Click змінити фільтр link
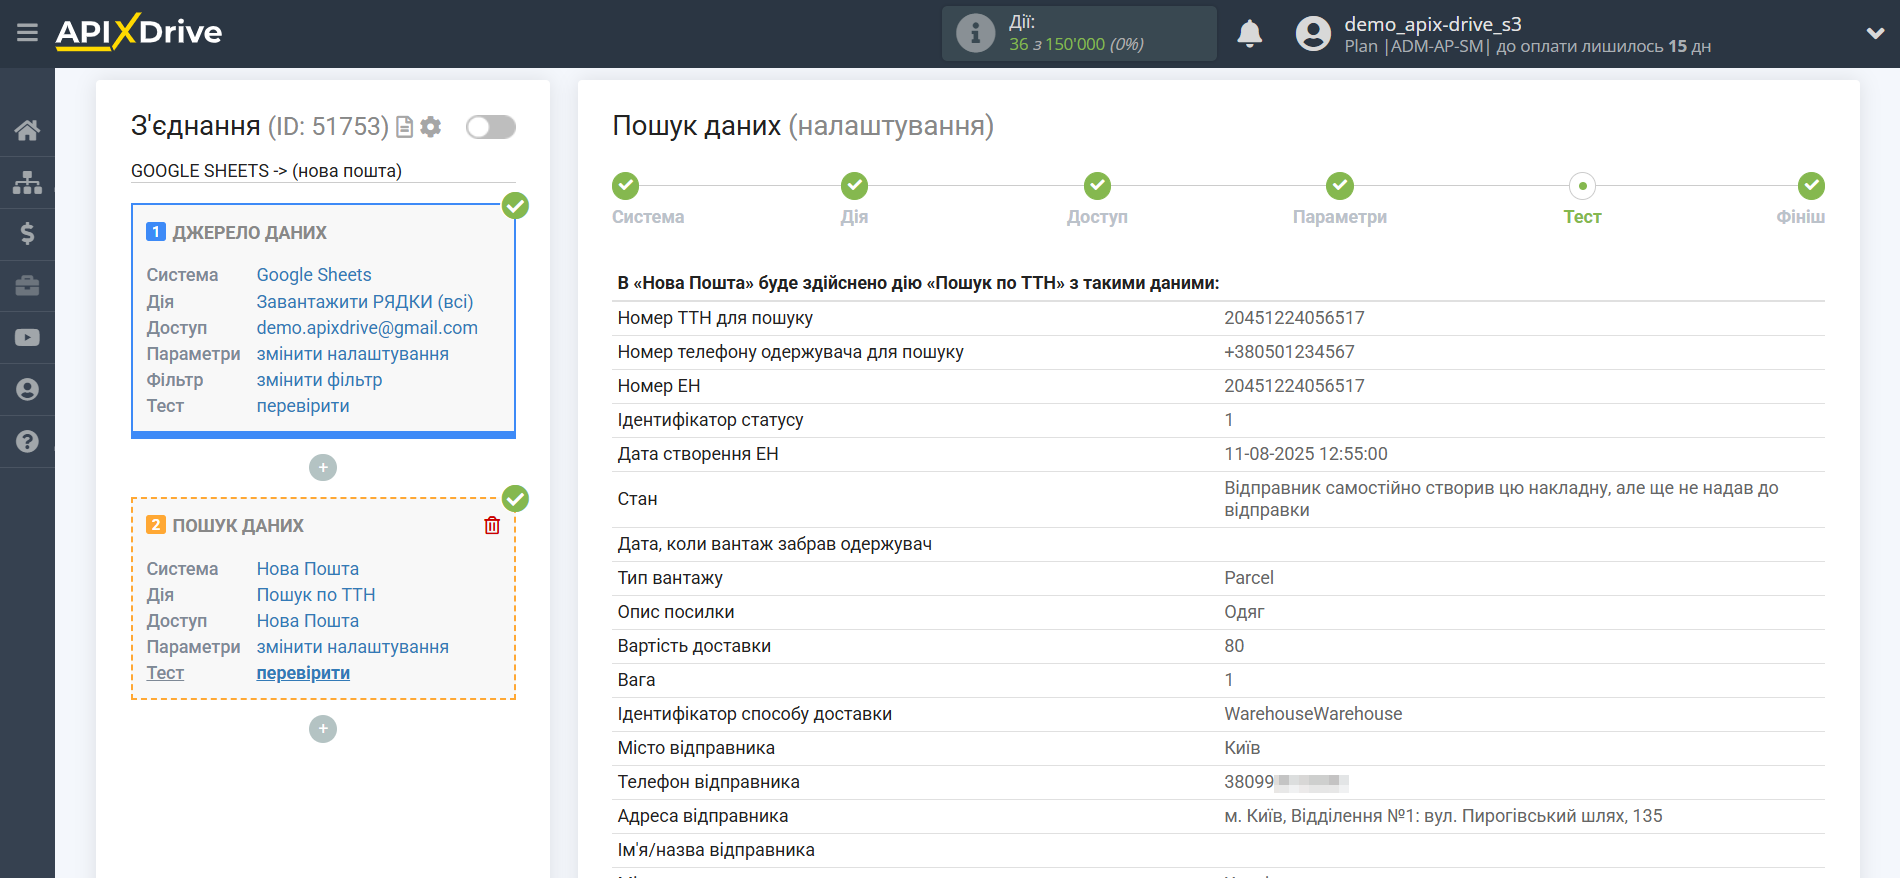Image resolution: width=1900 pixels, height=878 pixels. click(320, 380)
